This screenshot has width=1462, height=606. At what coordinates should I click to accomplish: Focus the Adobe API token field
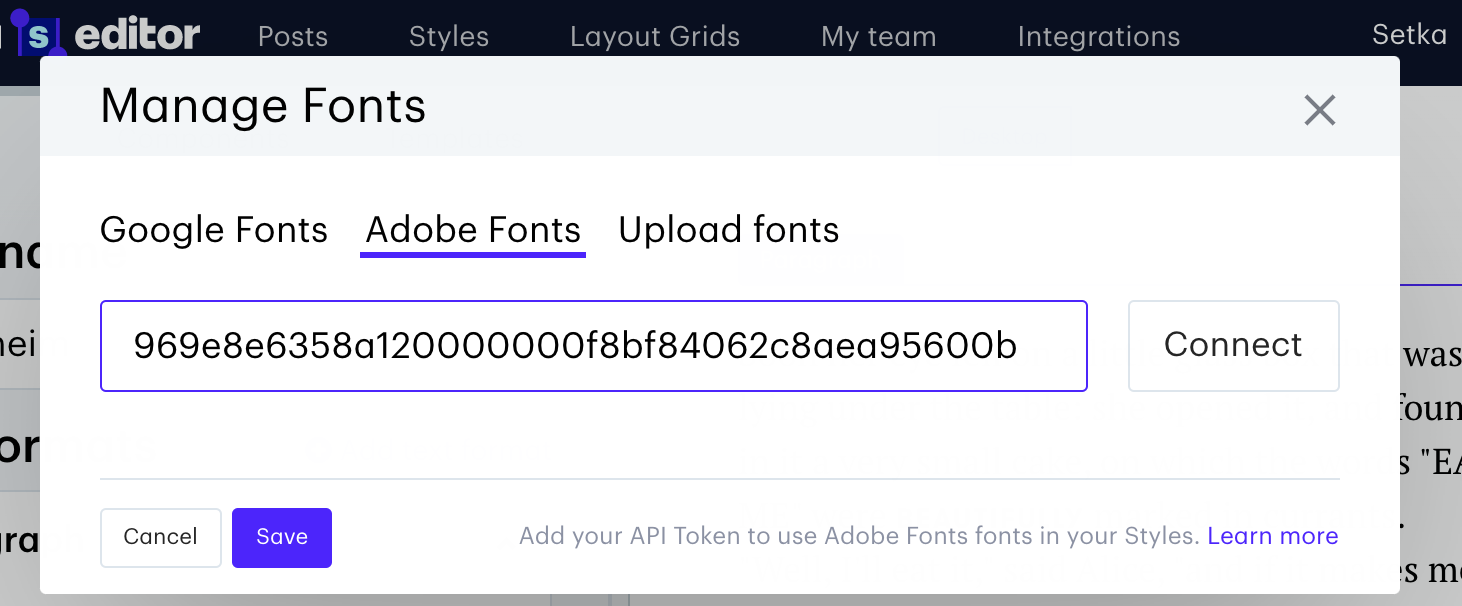point(593,346)
